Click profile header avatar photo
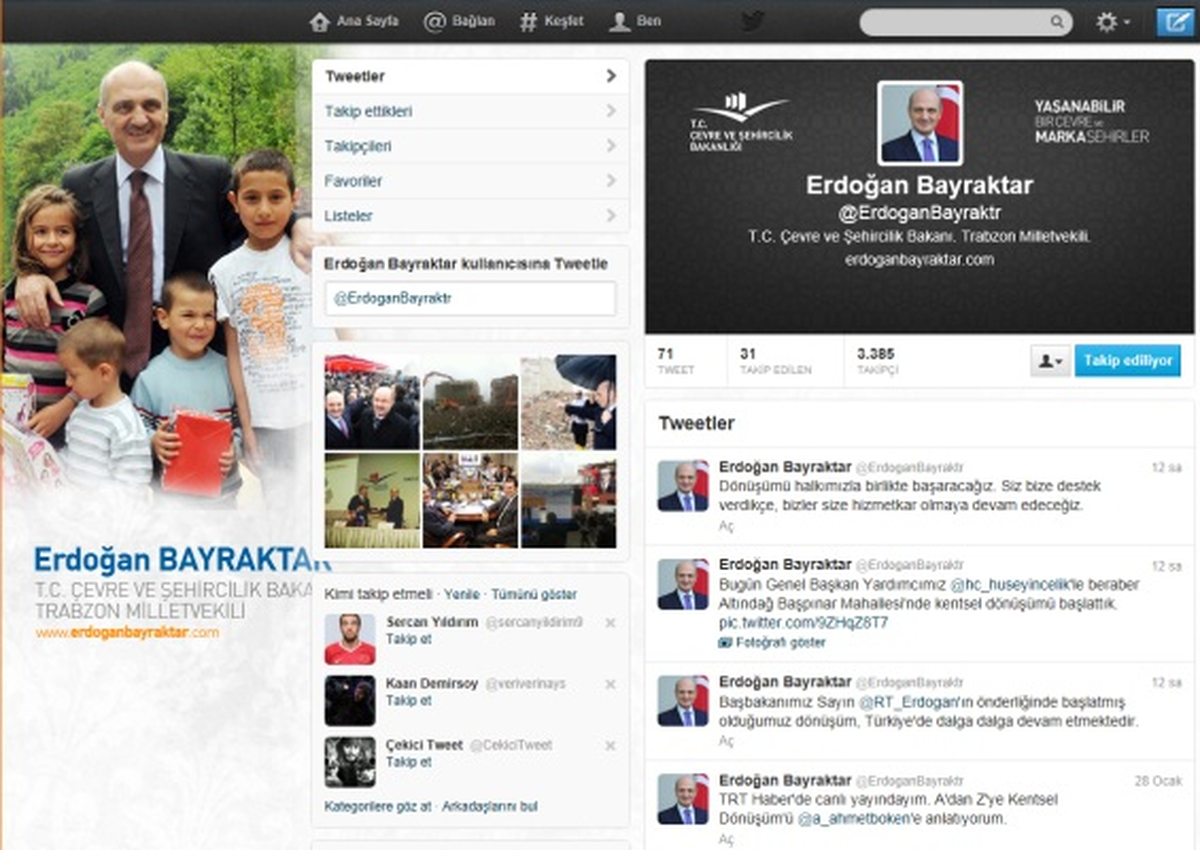The width and height of the screenshot is (1200, 850). [920, 123]
